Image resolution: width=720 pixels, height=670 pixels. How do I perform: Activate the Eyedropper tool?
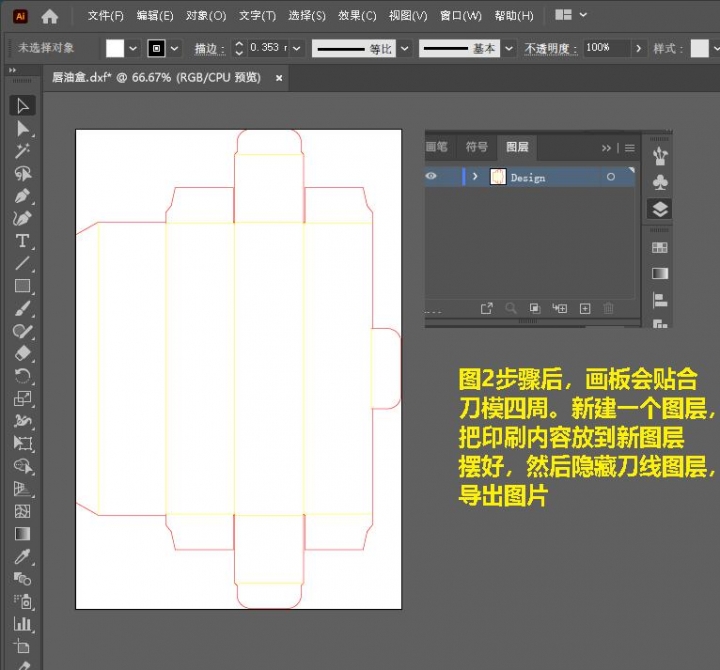click(x=22, y=556)
